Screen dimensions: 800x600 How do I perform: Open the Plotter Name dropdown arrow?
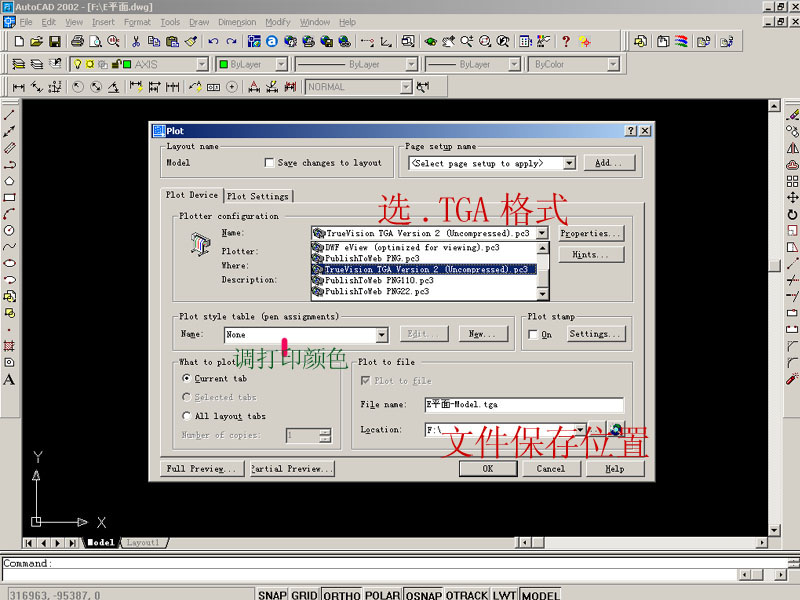click(542, 233)
